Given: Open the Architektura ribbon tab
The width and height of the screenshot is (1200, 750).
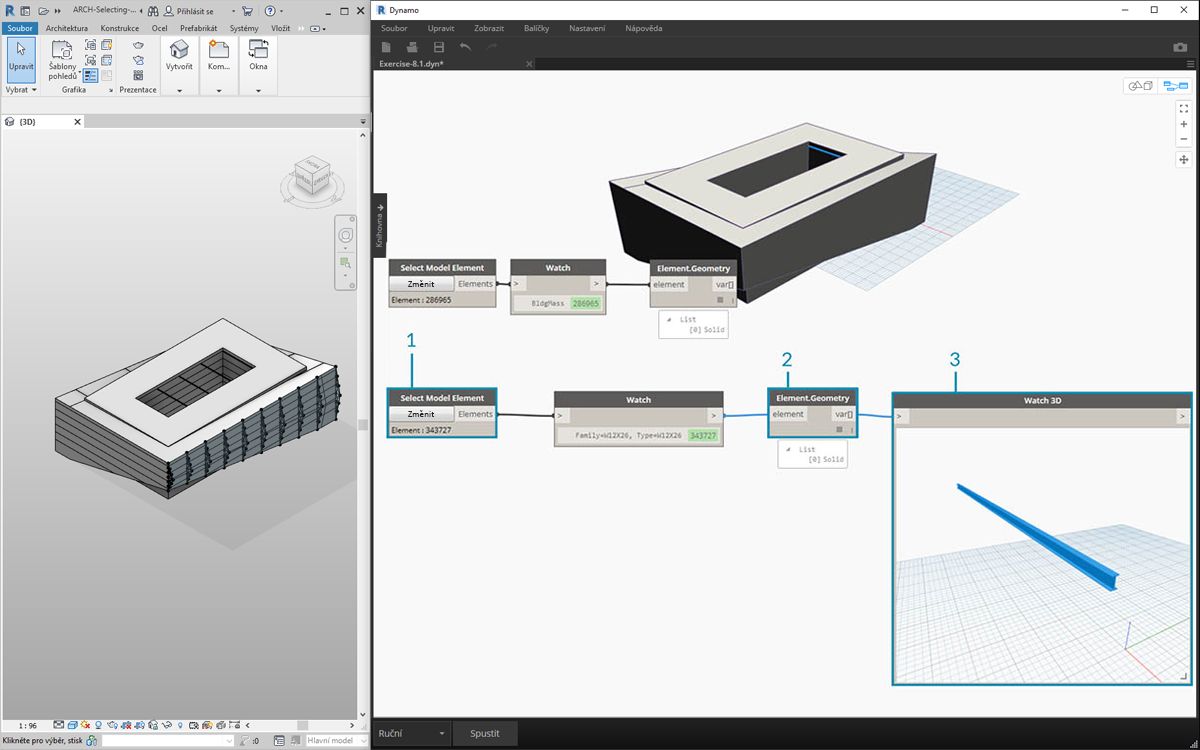Looking at the screenshot, I should tap(67, 28).
